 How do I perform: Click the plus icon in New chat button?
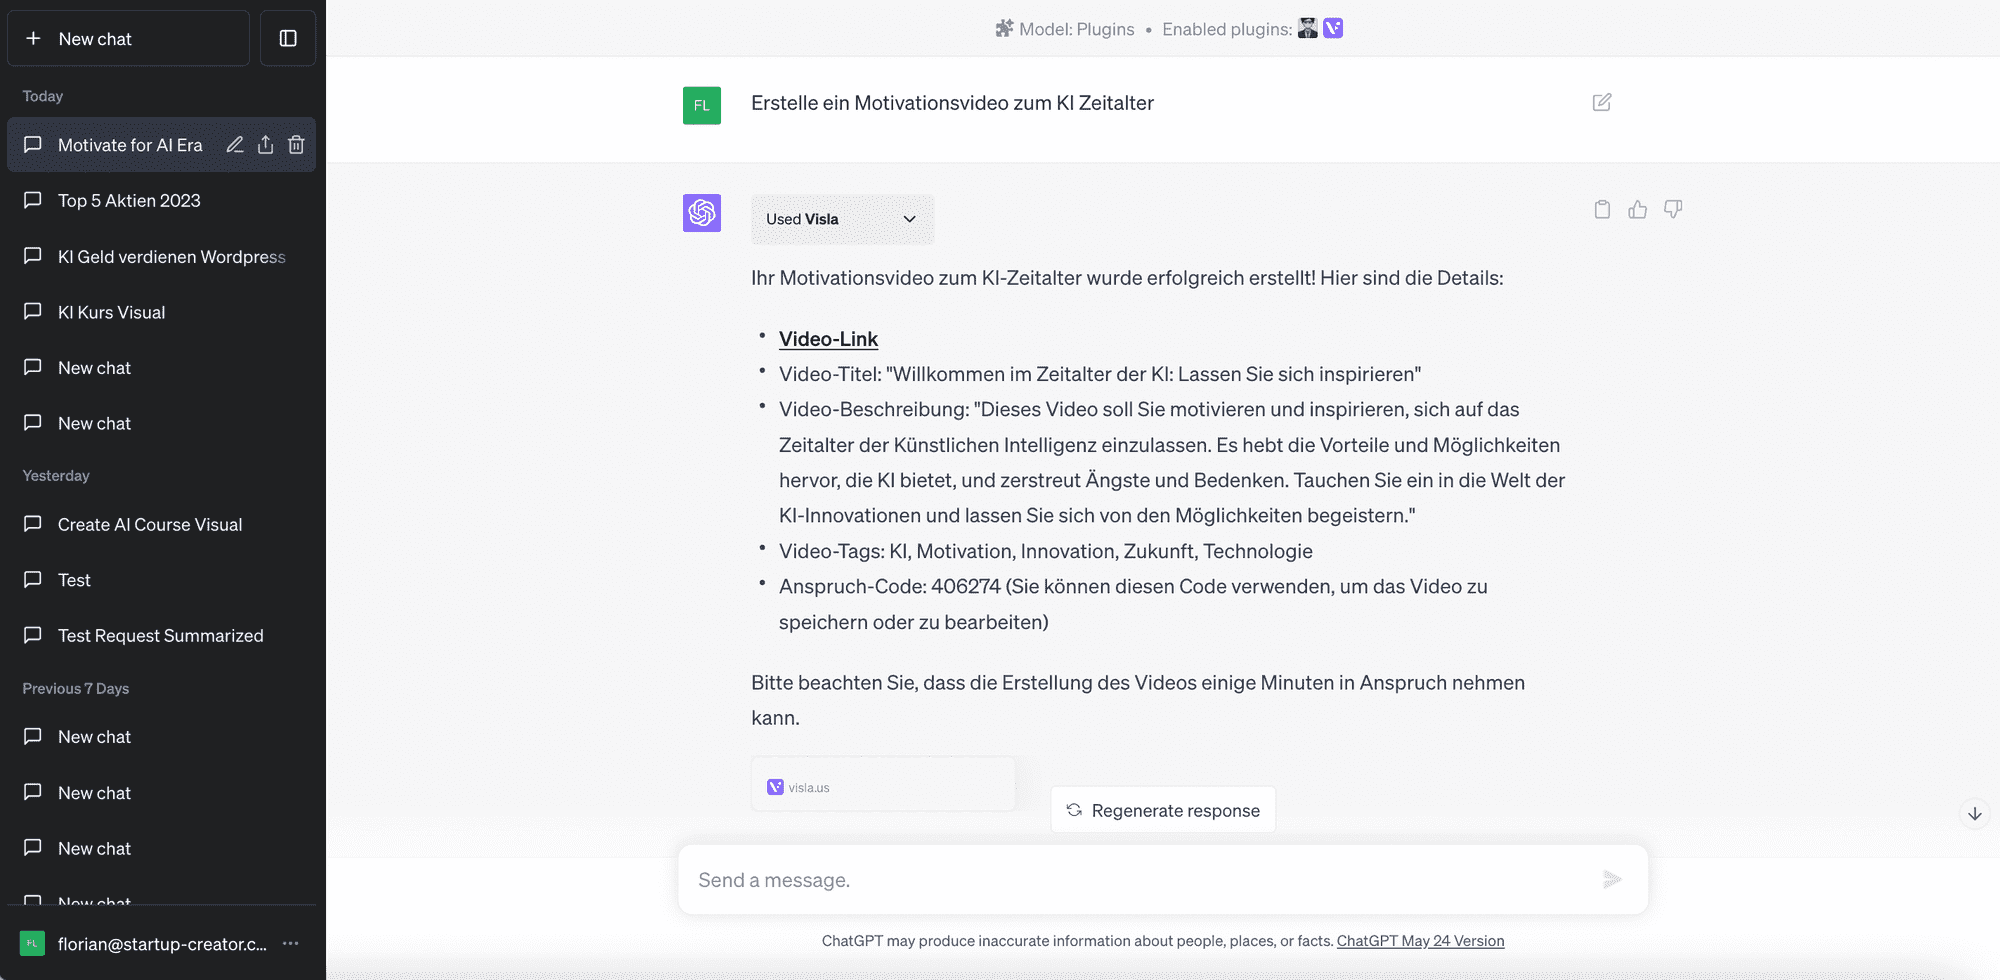click(33, 38)
